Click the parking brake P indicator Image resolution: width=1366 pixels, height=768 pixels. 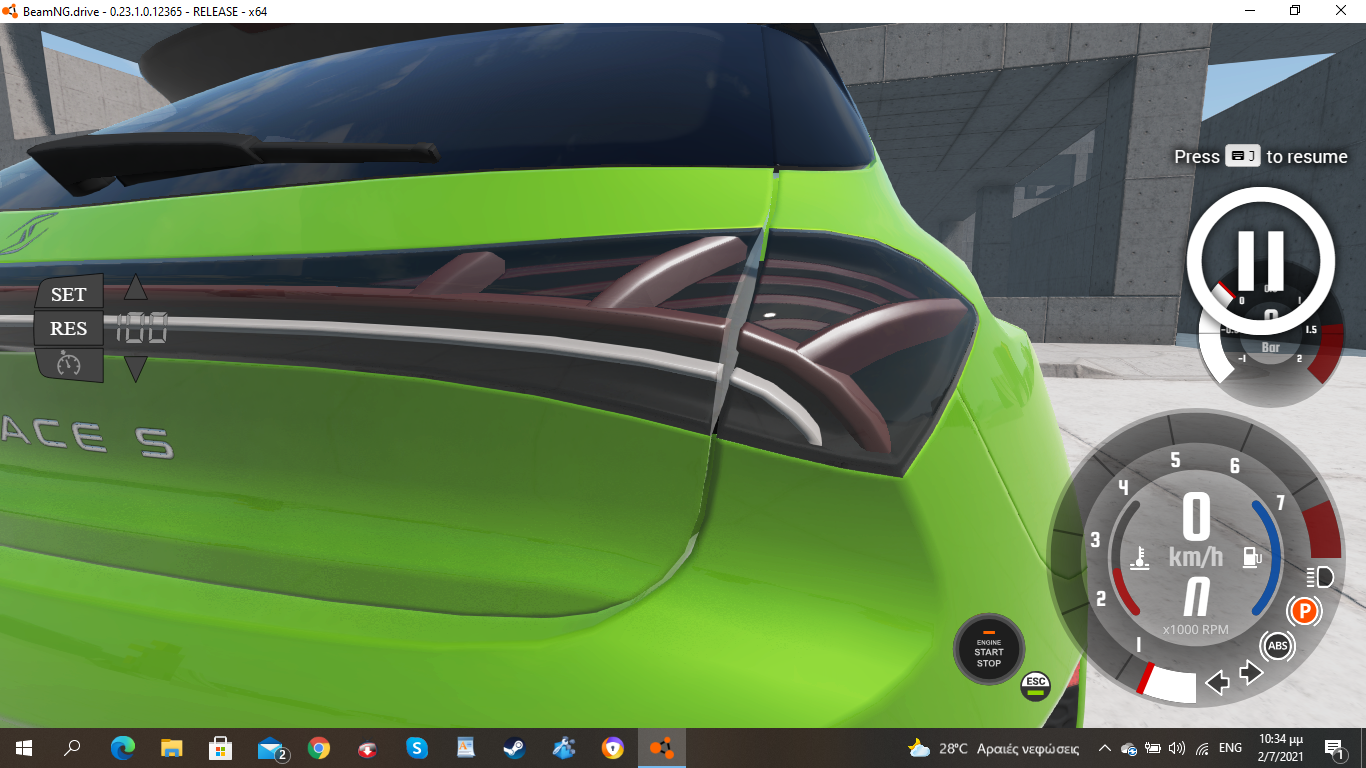tap(1304, 609)
